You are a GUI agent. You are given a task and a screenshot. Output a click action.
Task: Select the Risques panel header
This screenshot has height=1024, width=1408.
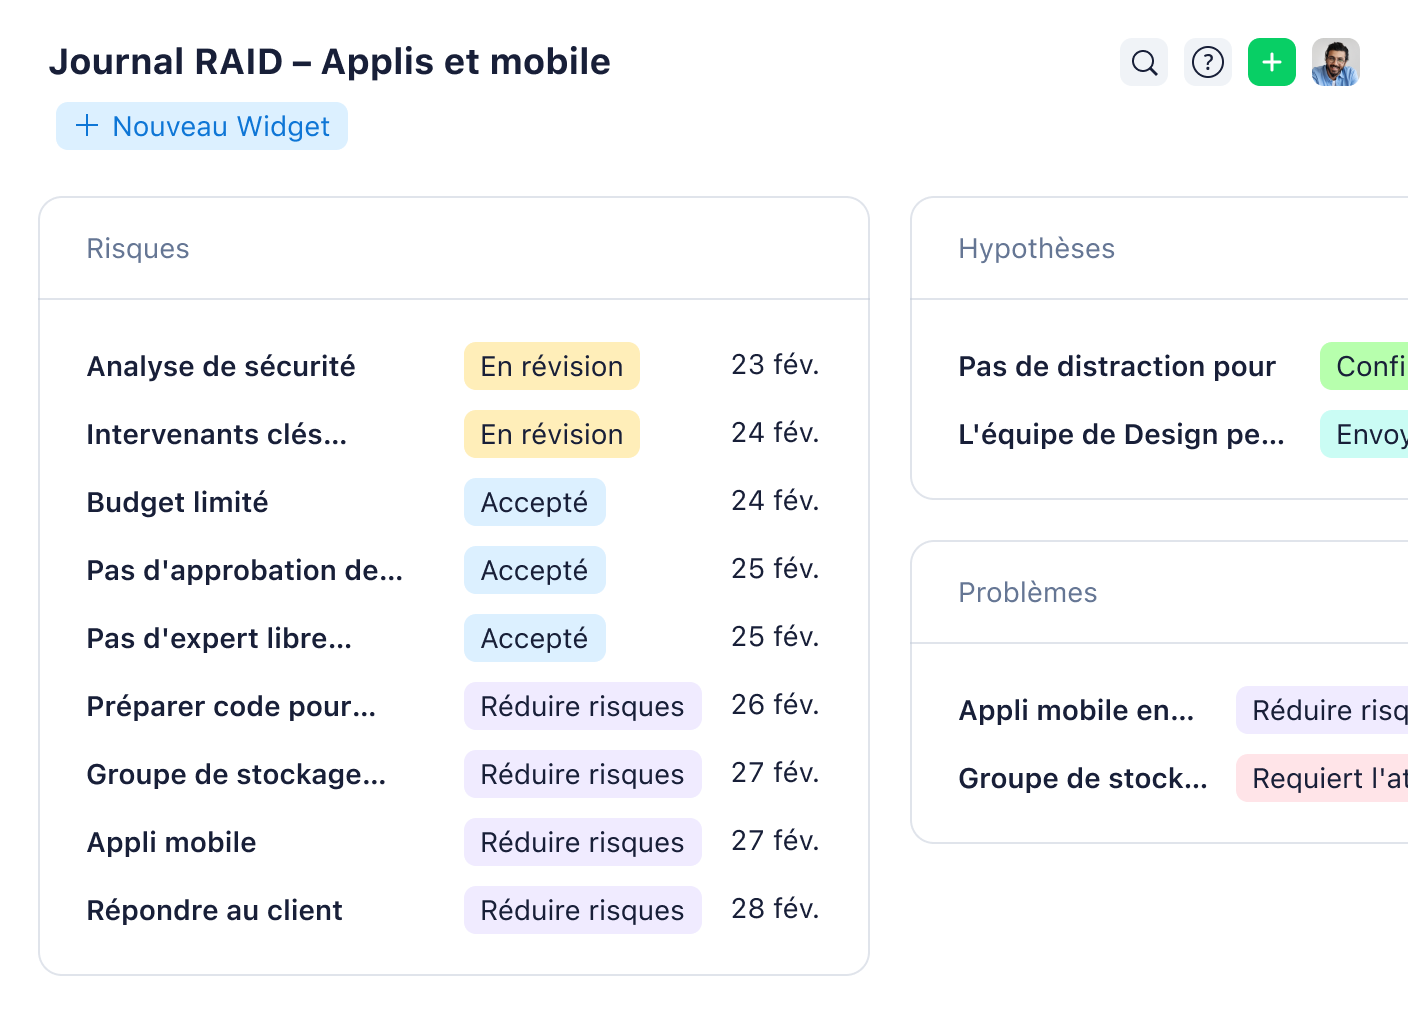(x=138, y=249)
